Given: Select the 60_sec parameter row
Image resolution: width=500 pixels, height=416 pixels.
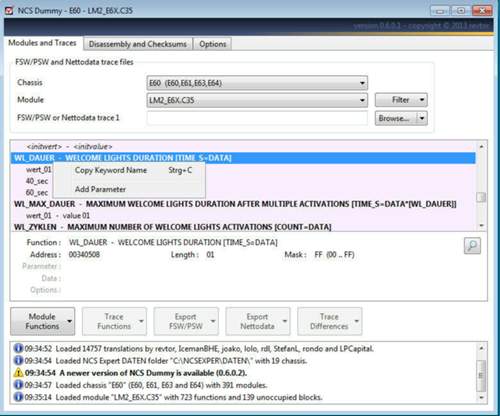Looking at the screenshot, I should (x=37, y=193).
